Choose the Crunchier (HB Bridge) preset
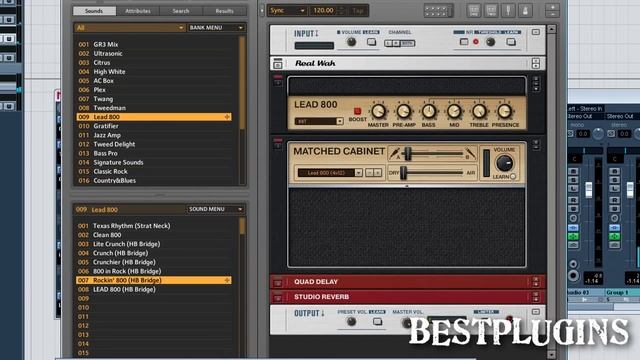The height and width of the screenshot is (360, 640). click(154, 262)
